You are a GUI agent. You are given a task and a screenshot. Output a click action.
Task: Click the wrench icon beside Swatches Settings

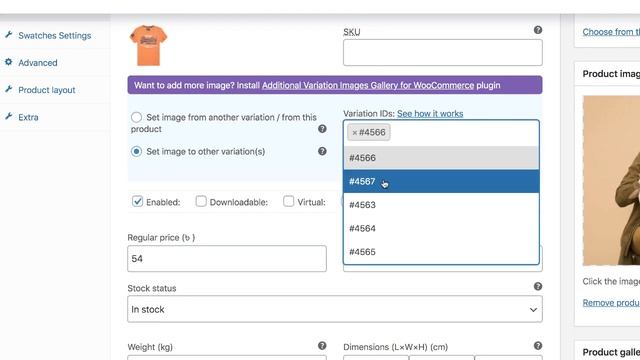(9, 35)
